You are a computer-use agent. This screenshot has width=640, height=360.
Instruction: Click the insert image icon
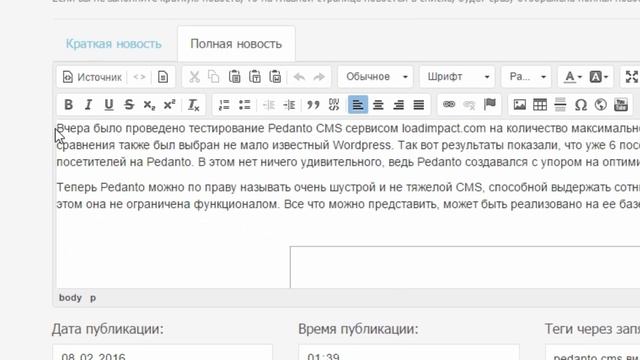click(520, 105)
